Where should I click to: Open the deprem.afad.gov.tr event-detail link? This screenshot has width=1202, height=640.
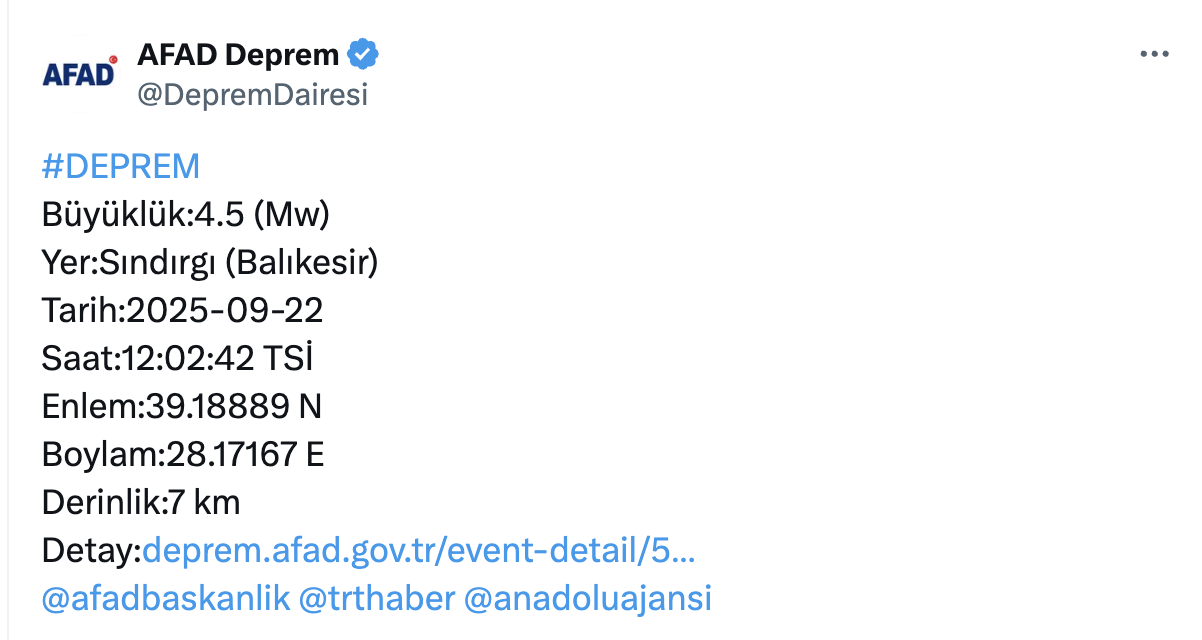tap(419, 550)
